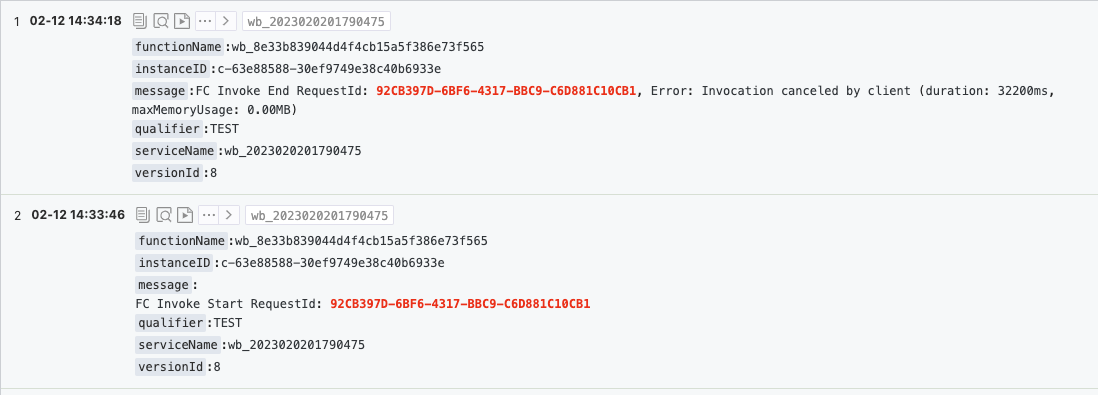Click versionId field label in log 1

pyautogui.click(x=167, y=172)
